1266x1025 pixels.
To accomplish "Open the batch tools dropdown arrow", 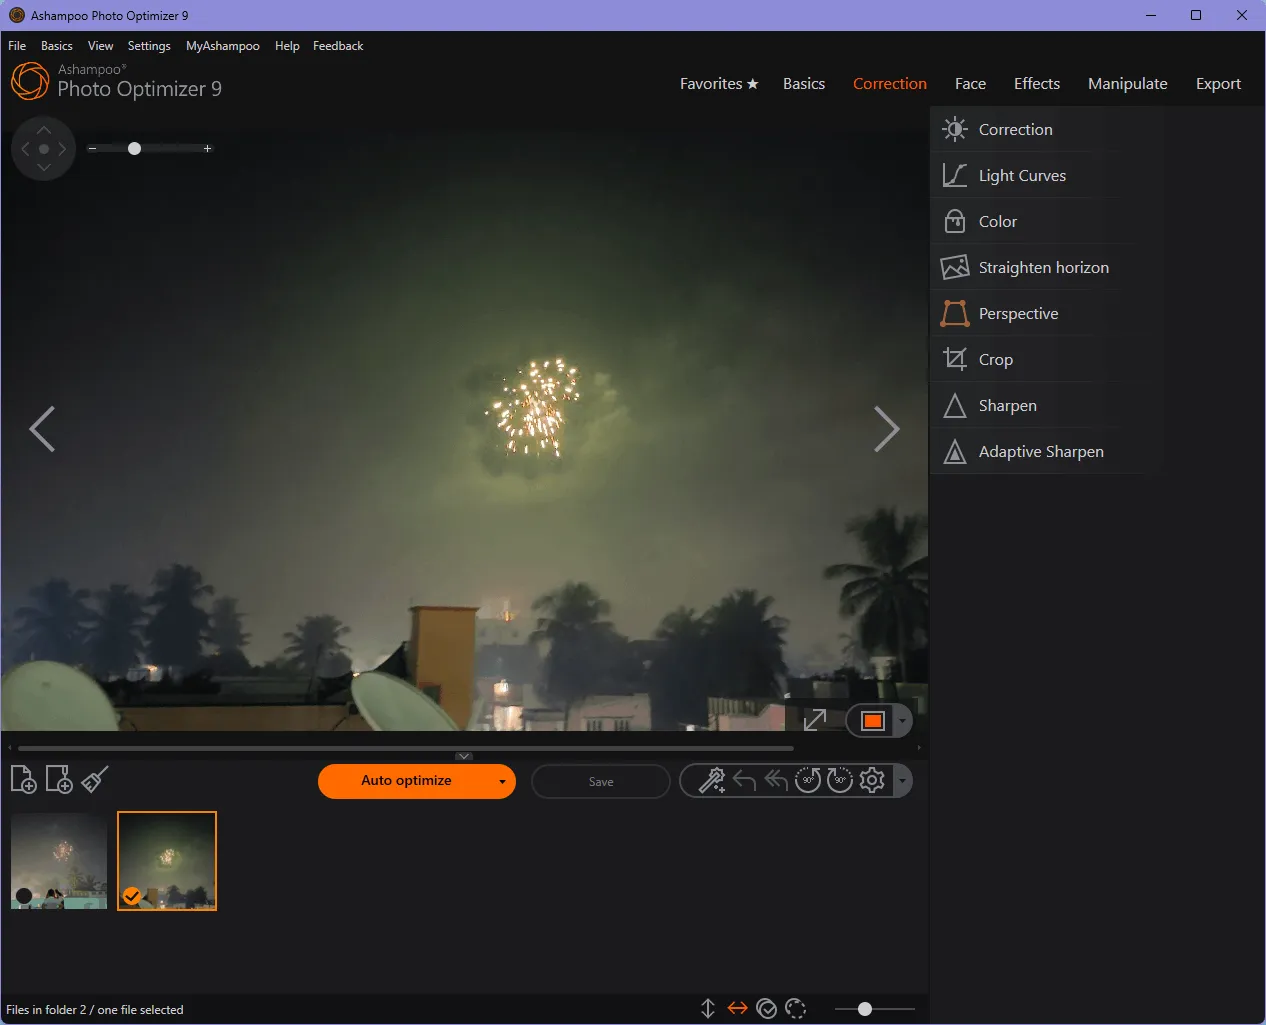I will (903, 780).
